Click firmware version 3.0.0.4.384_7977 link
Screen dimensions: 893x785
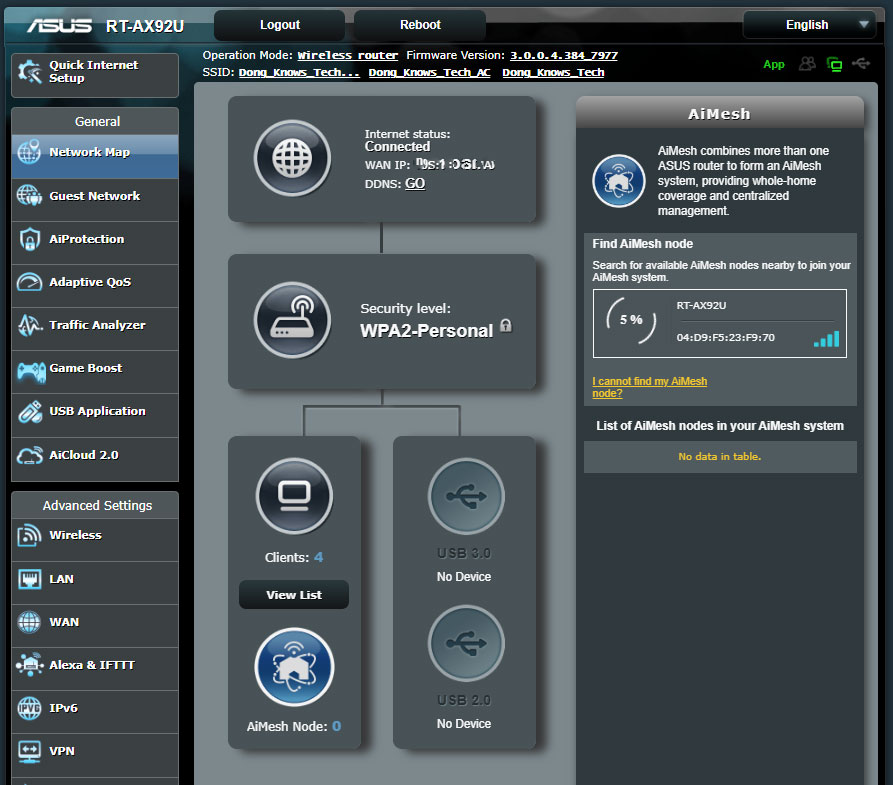pyautogui.click(x=564, y=55)
